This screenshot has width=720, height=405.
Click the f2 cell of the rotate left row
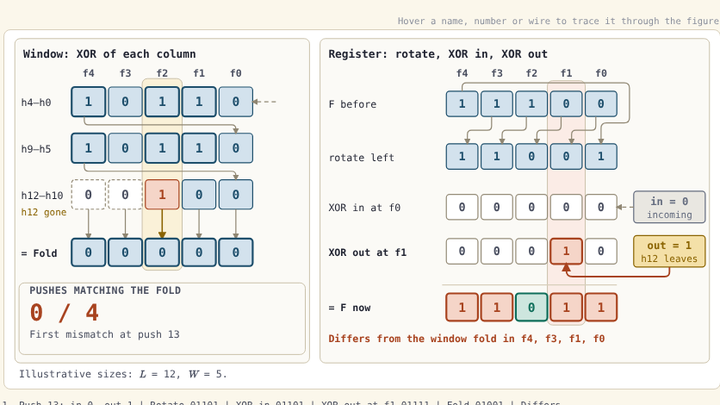(531, 157)
